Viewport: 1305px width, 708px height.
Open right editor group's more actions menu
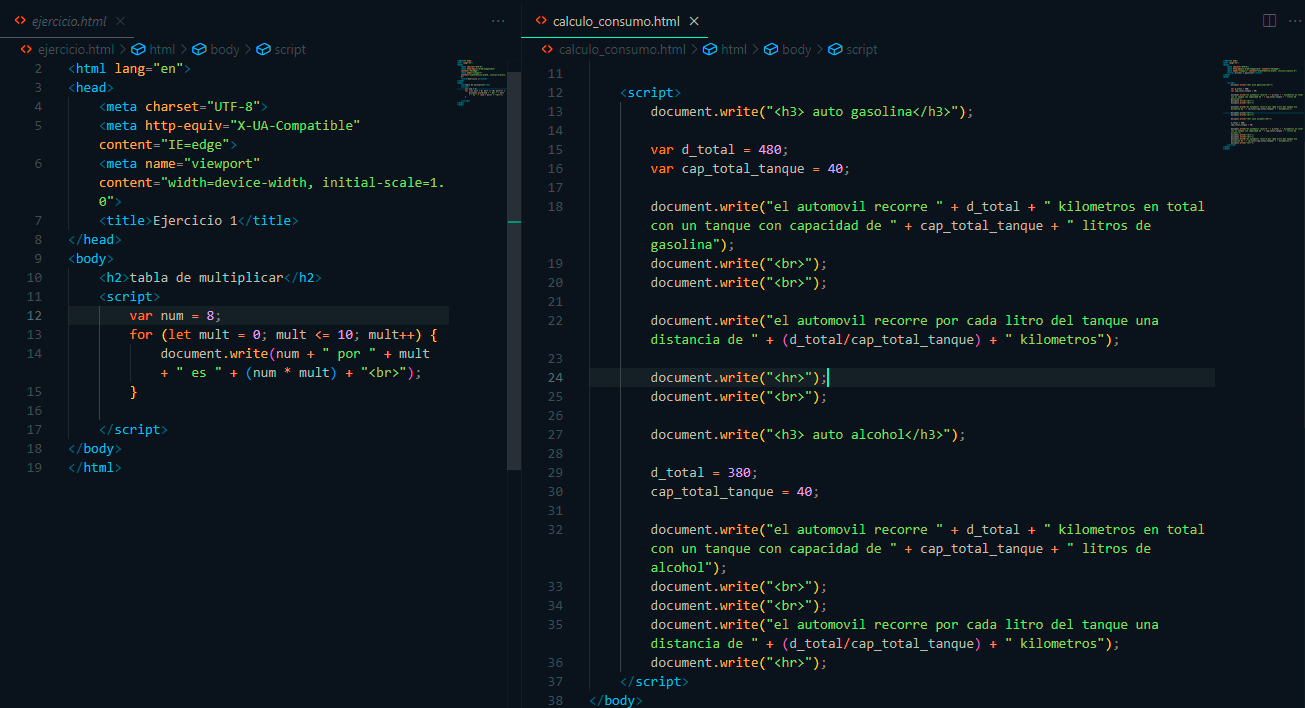coord(1293,21)
